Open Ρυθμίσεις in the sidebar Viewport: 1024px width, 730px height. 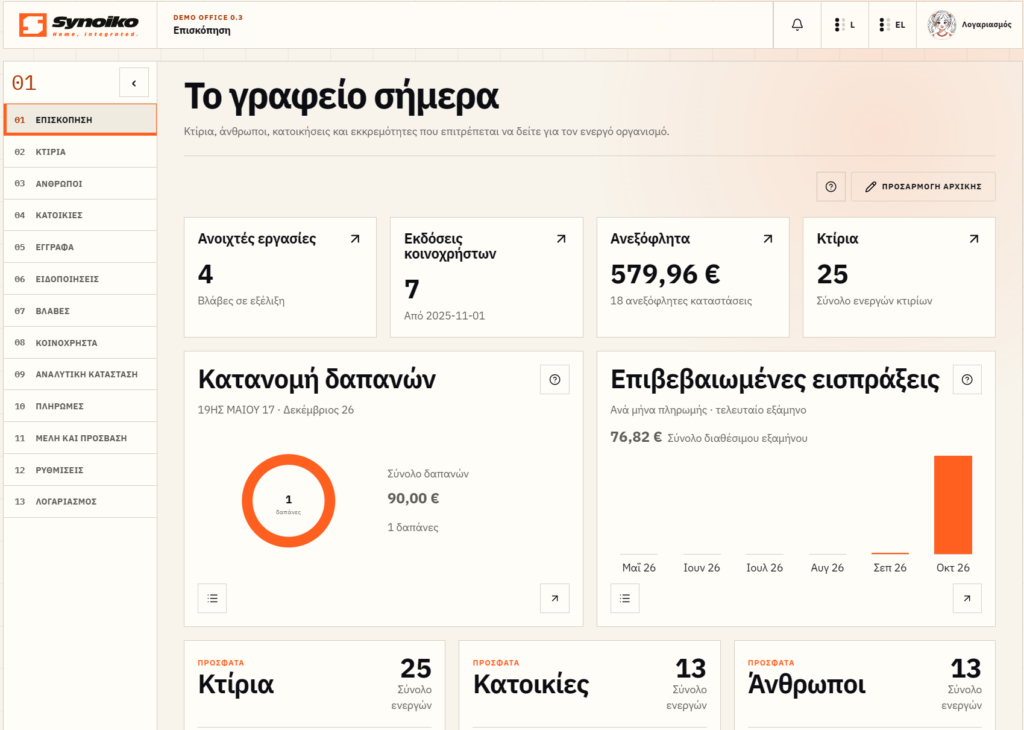click(80, 469)
